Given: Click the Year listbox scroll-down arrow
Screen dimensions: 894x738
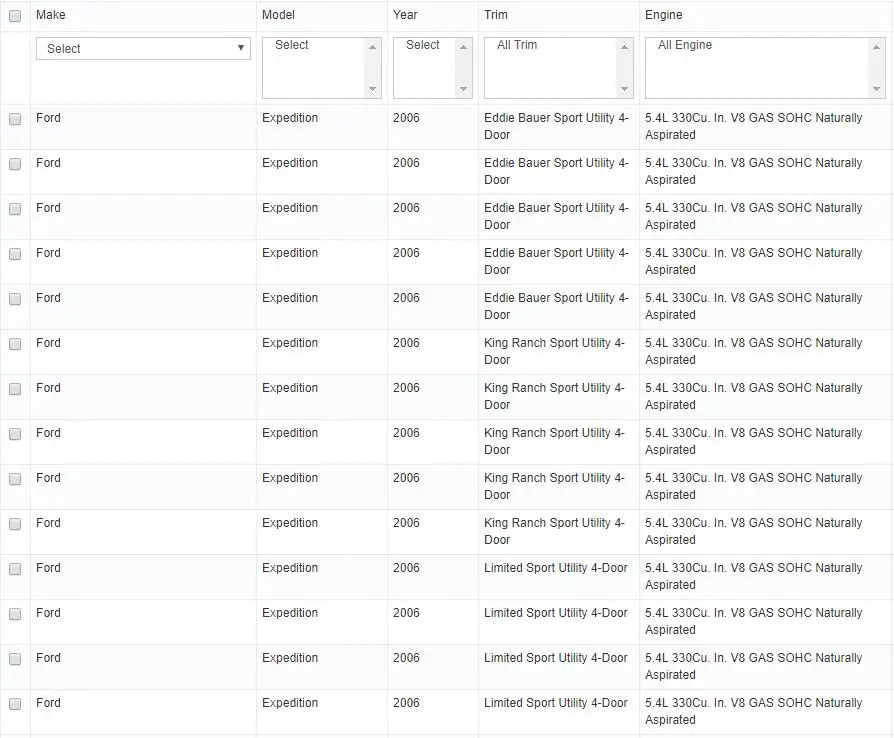Looking at the screenshot, I should click(x=463, y=89).
